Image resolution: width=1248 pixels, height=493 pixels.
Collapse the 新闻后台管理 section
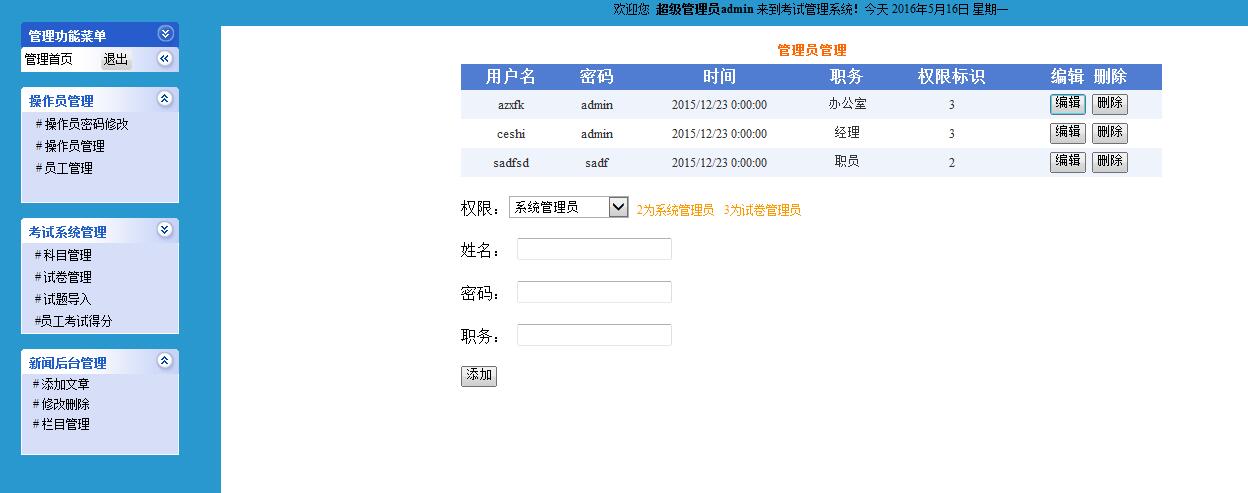point(165,361)
